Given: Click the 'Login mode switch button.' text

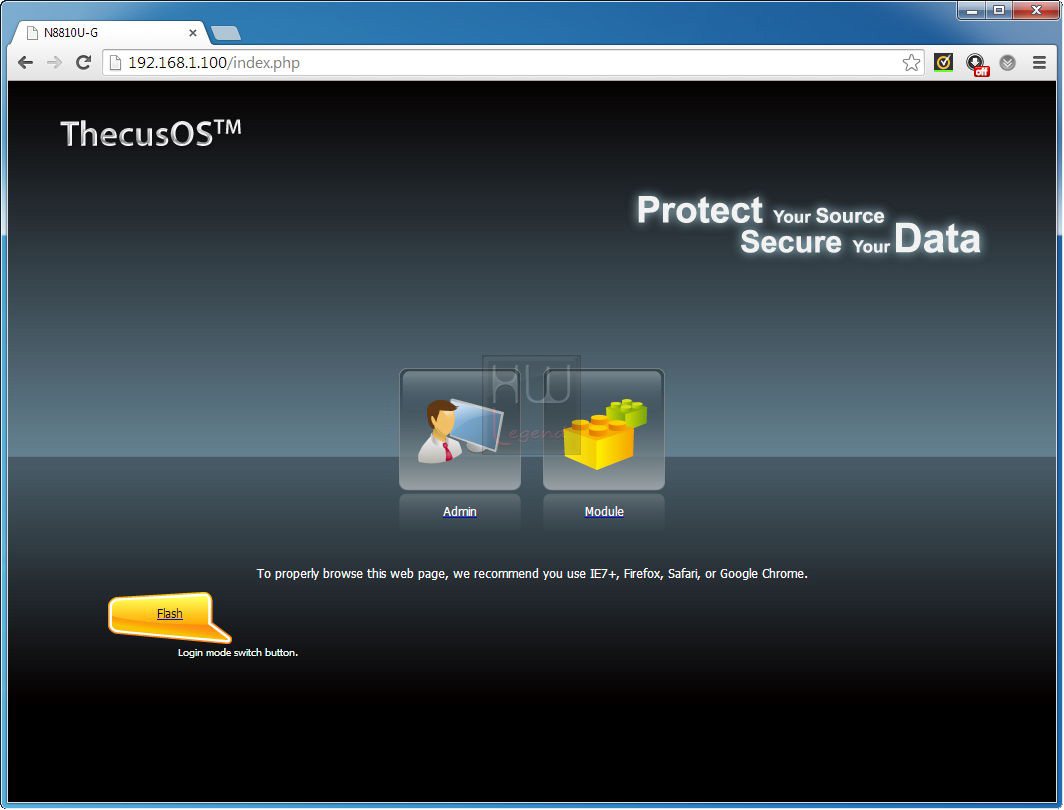Looking at the screenshot, I should pos(238,653).
